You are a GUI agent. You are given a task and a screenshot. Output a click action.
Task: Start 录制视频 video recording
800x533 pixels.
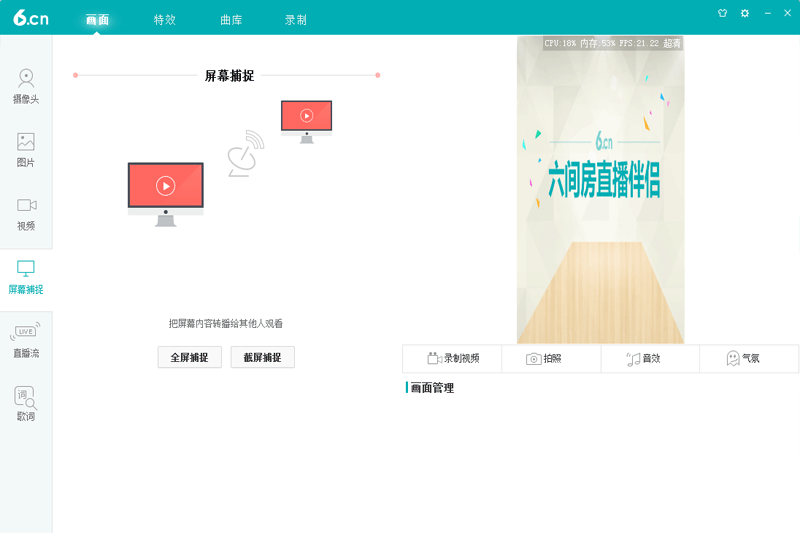pos(452,359)
